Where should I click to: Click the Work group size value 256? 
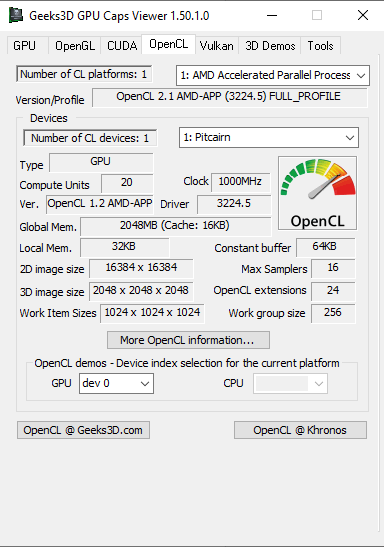pos(333,313)
